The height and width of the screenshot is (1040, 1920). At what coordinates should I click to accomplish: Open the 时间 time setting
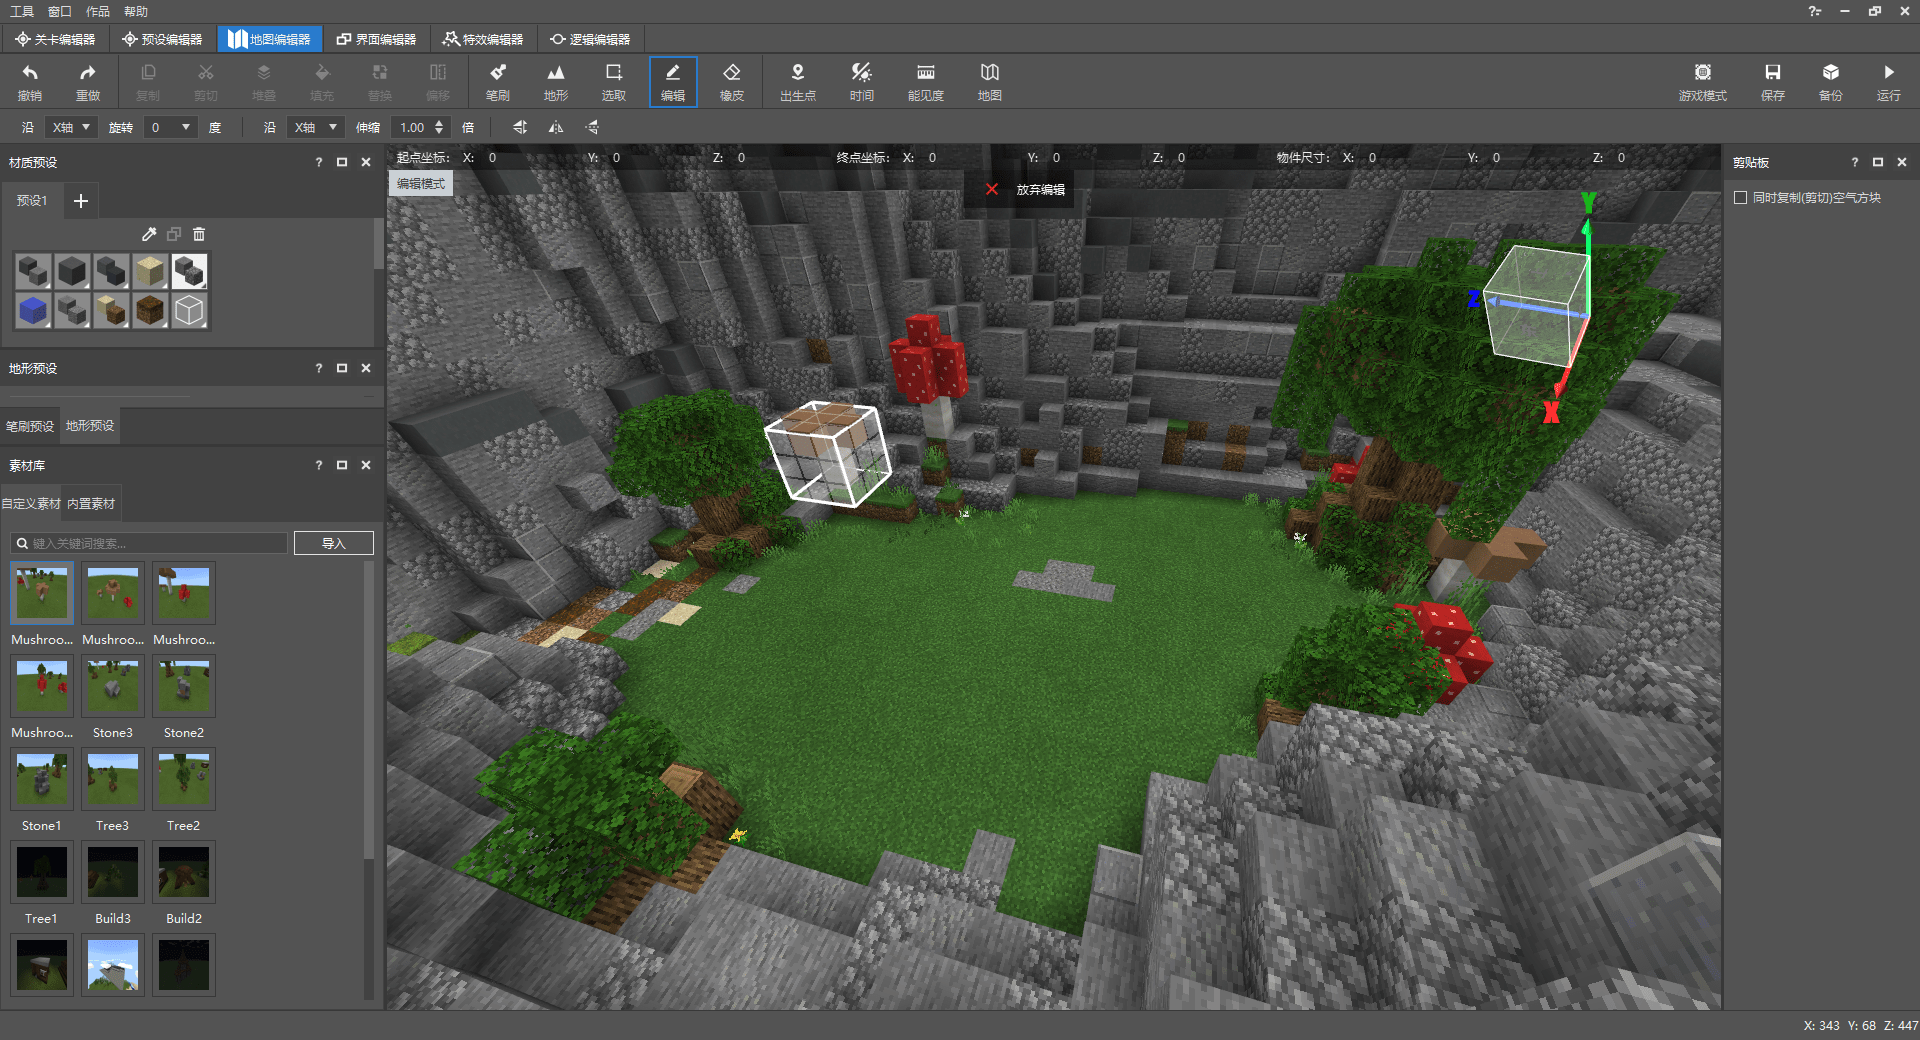[861, 82]
